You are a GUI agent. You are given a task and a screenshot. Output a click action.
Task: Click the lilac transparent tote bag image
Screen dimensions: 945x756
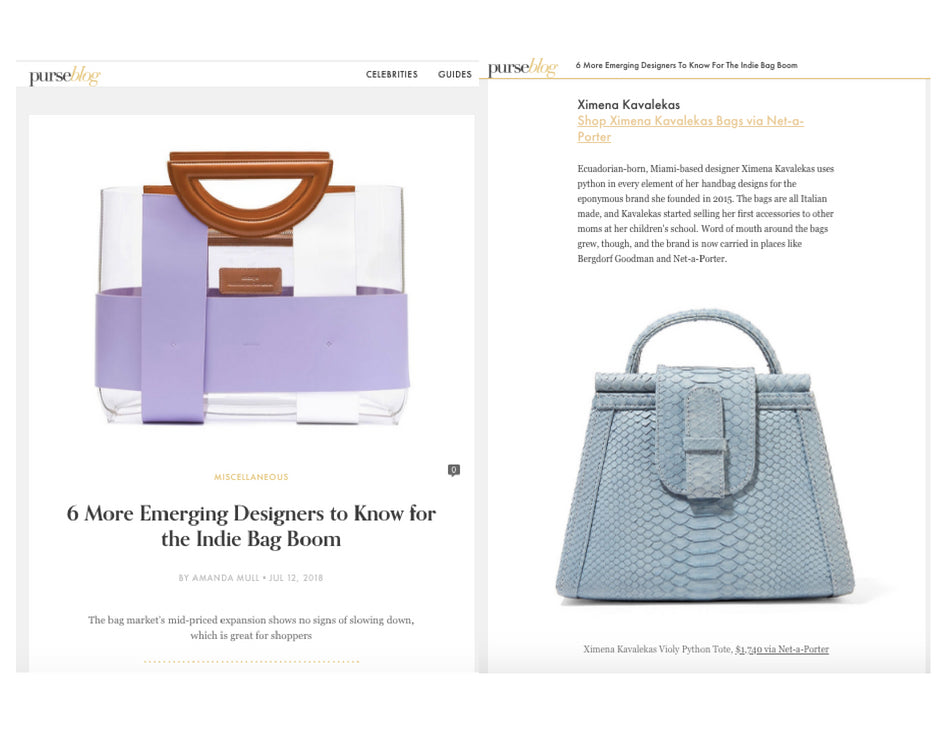click(252, 288)
